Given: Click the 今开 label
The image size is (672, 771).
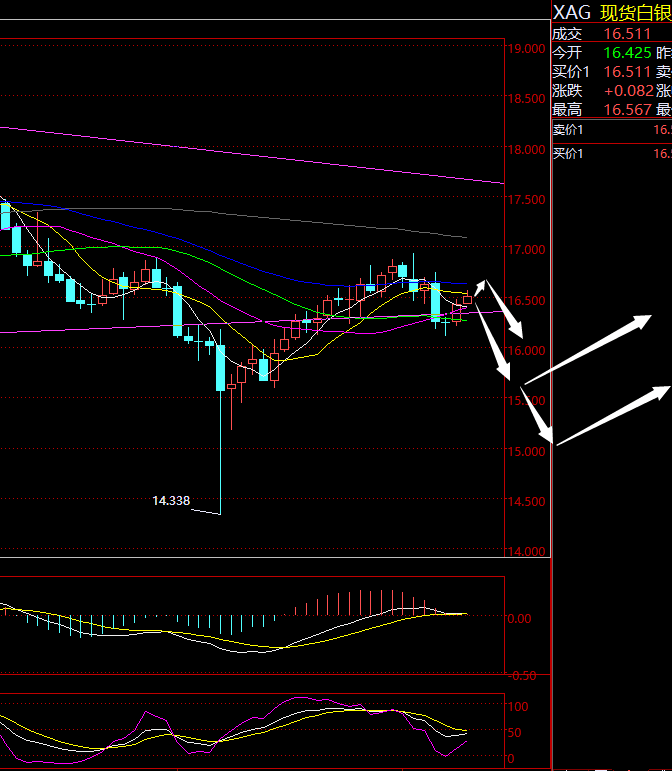Looking at the screenshot, I should coord(567,53).
